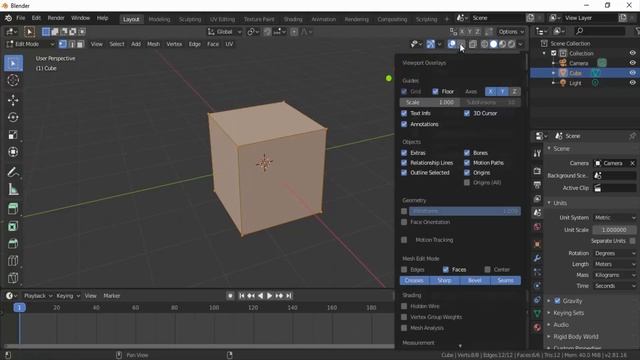This screenshot has width=640, height=360.
Task: Enable the Hidden Wire option
Action: pos(404,306)
